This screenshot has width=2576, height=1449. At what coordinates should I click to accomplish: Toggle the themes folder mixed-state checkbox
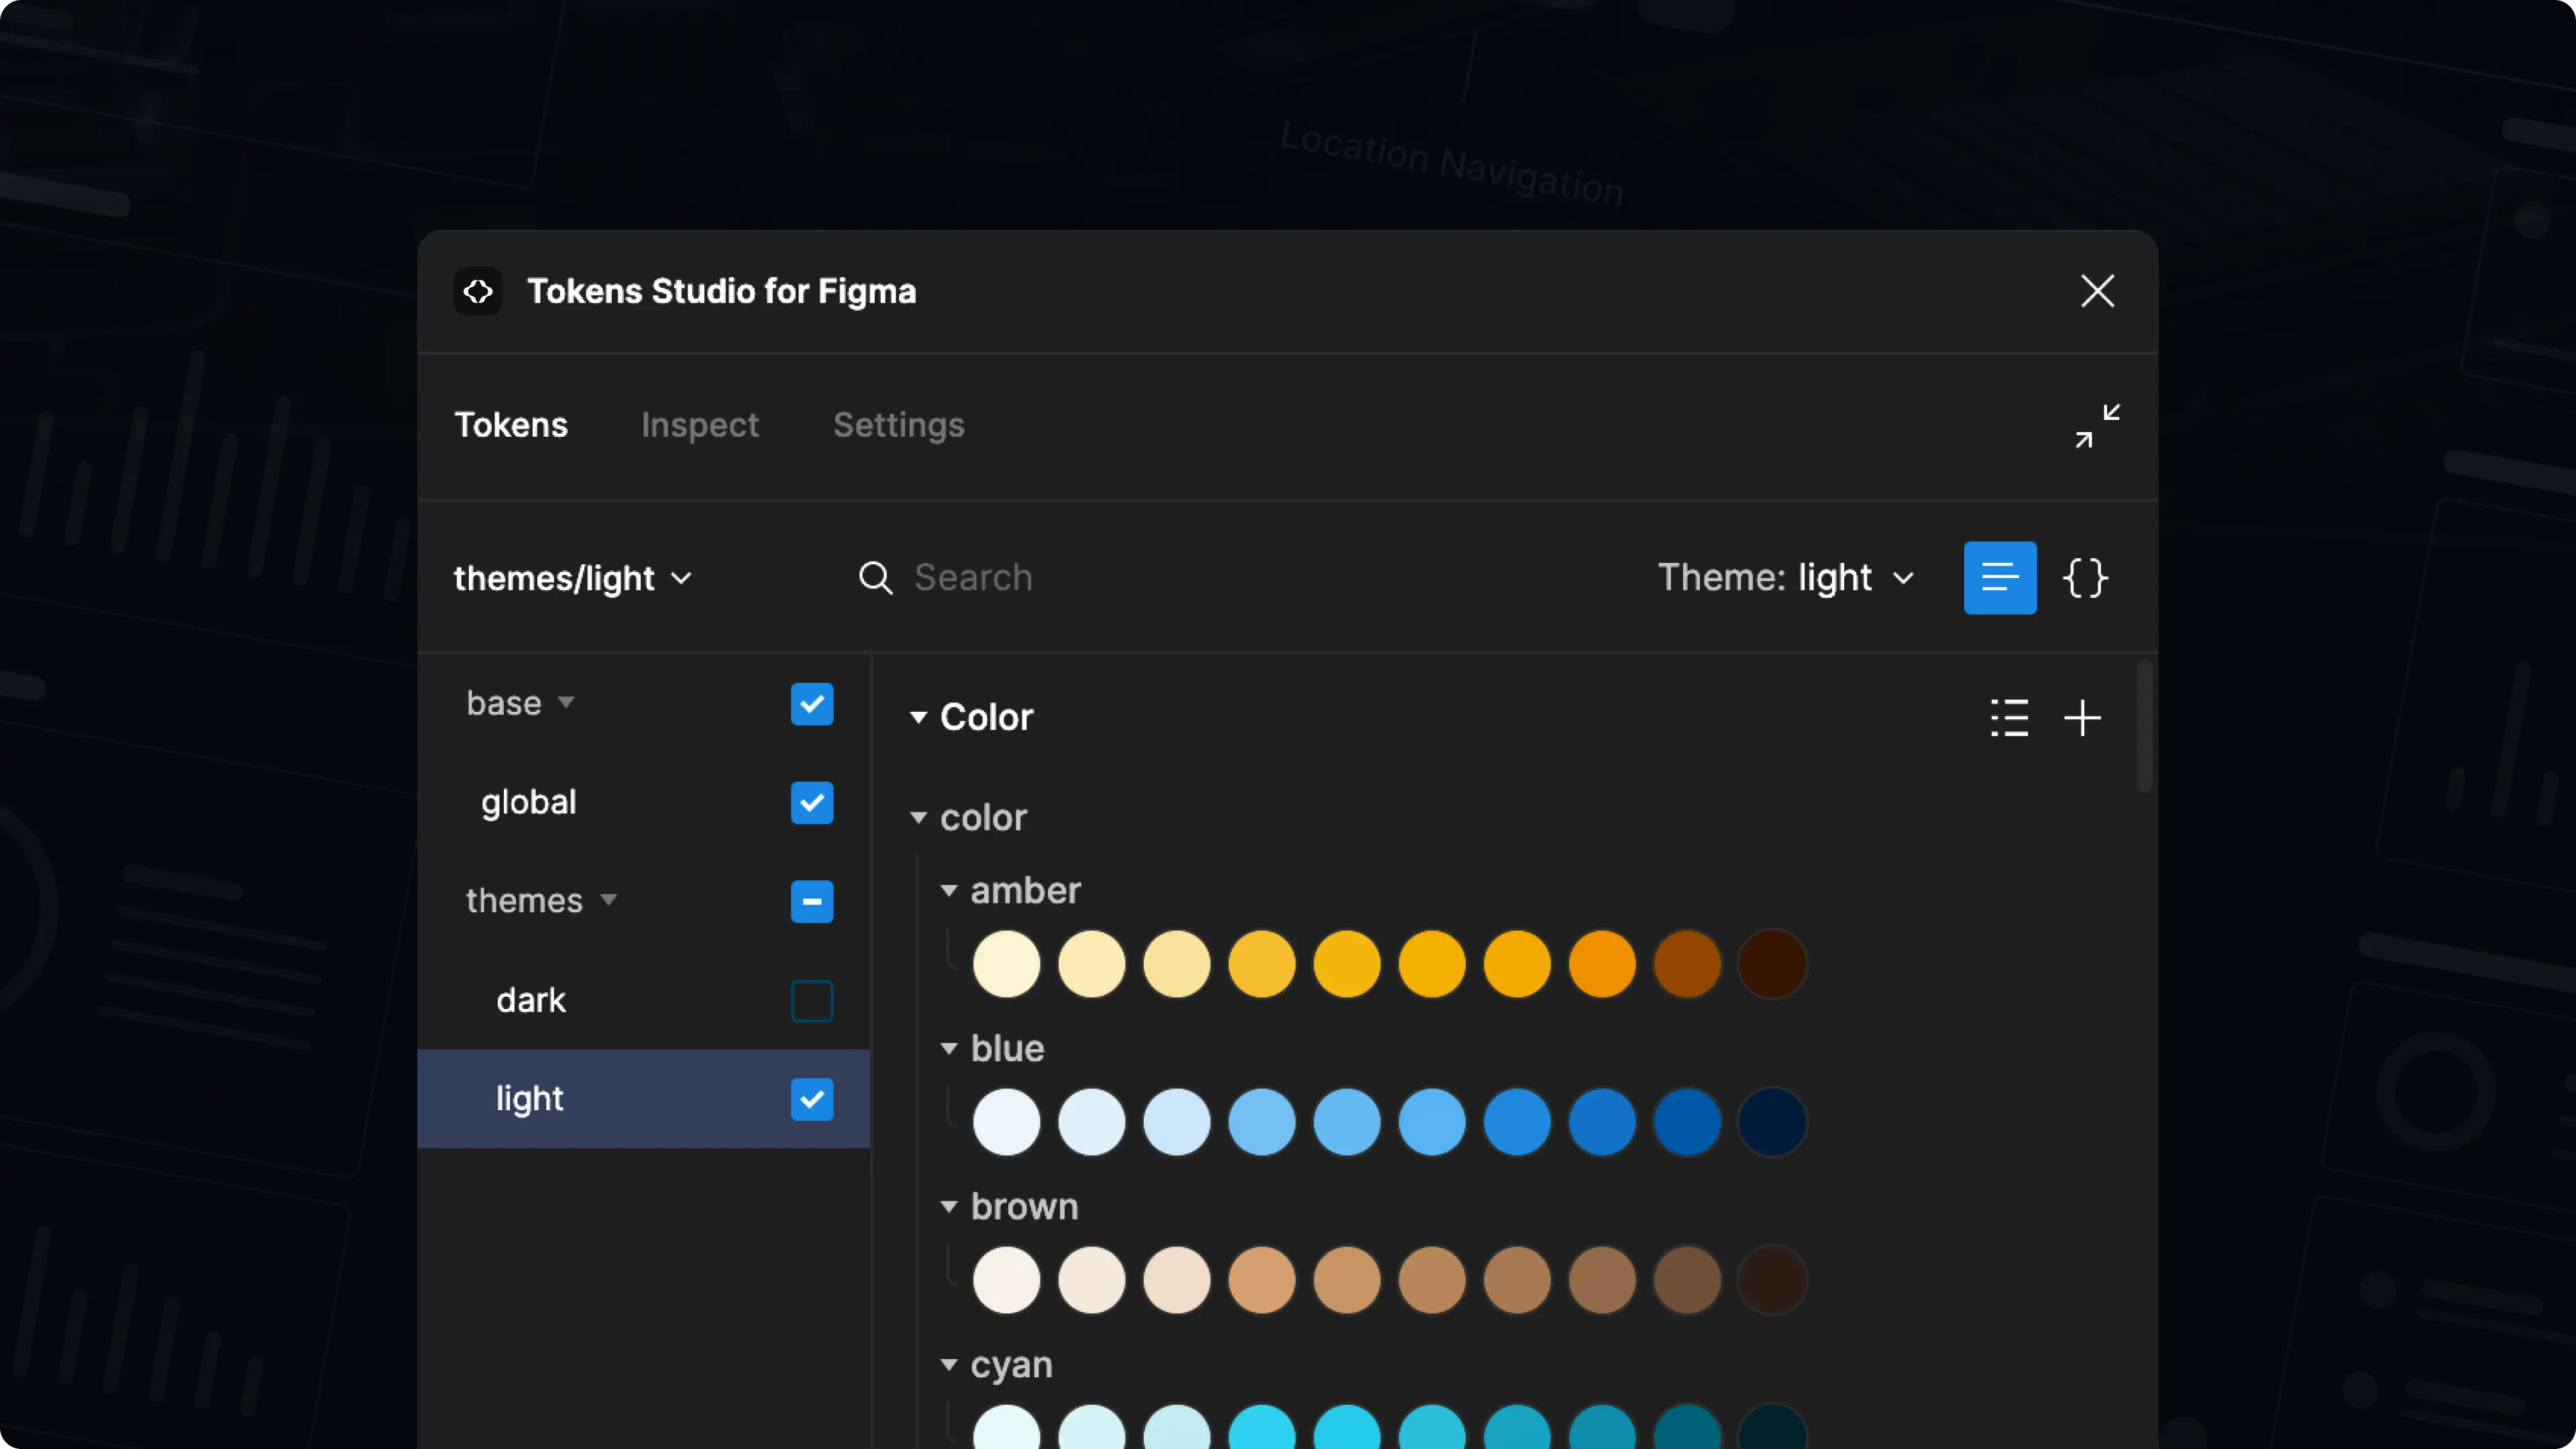click(x=812, y=901)
